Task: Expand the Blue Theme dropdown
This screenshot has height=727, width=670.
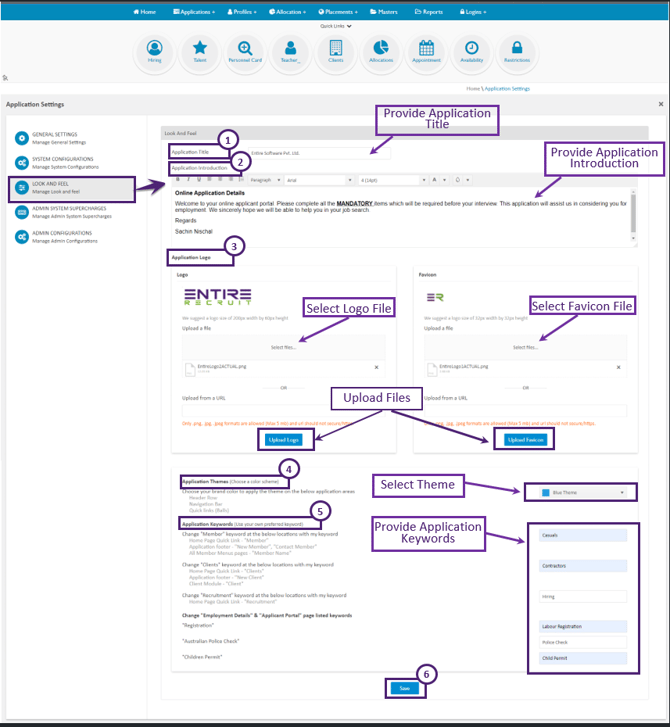Action: pos(579,492)
